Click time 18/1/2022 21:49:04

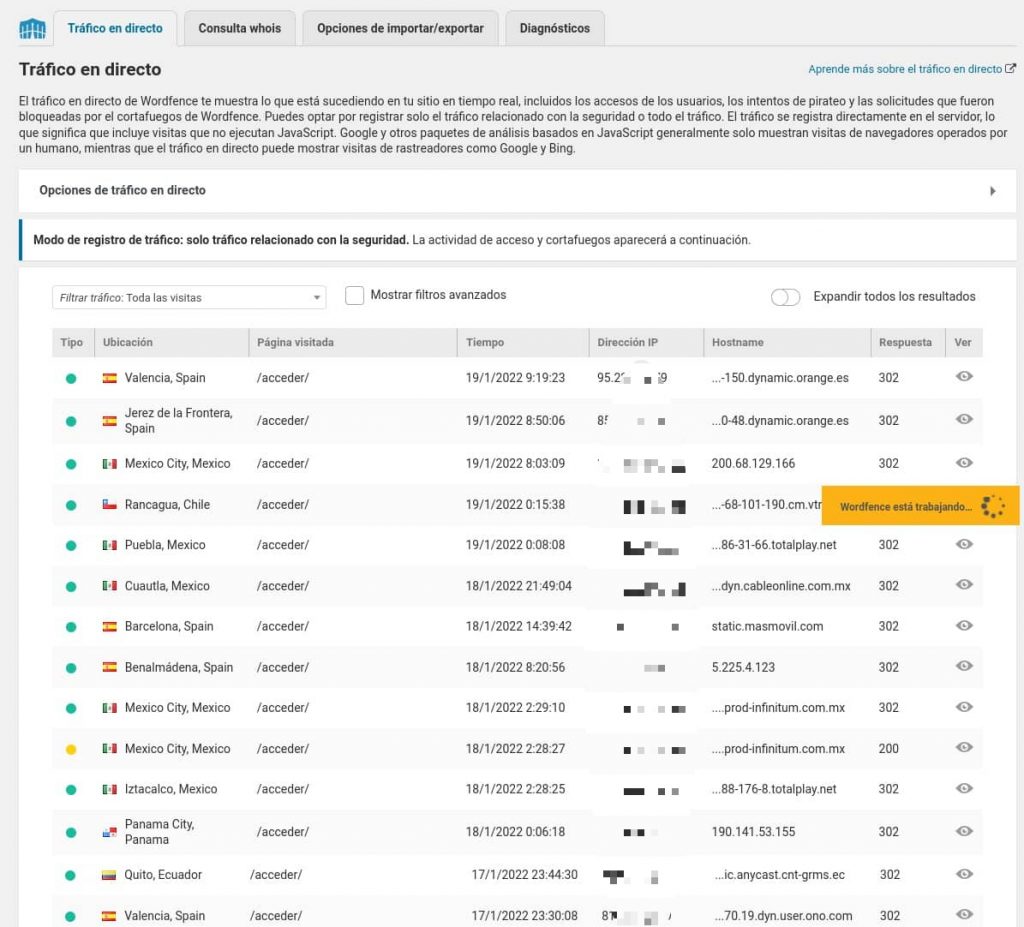click(519, 585)
